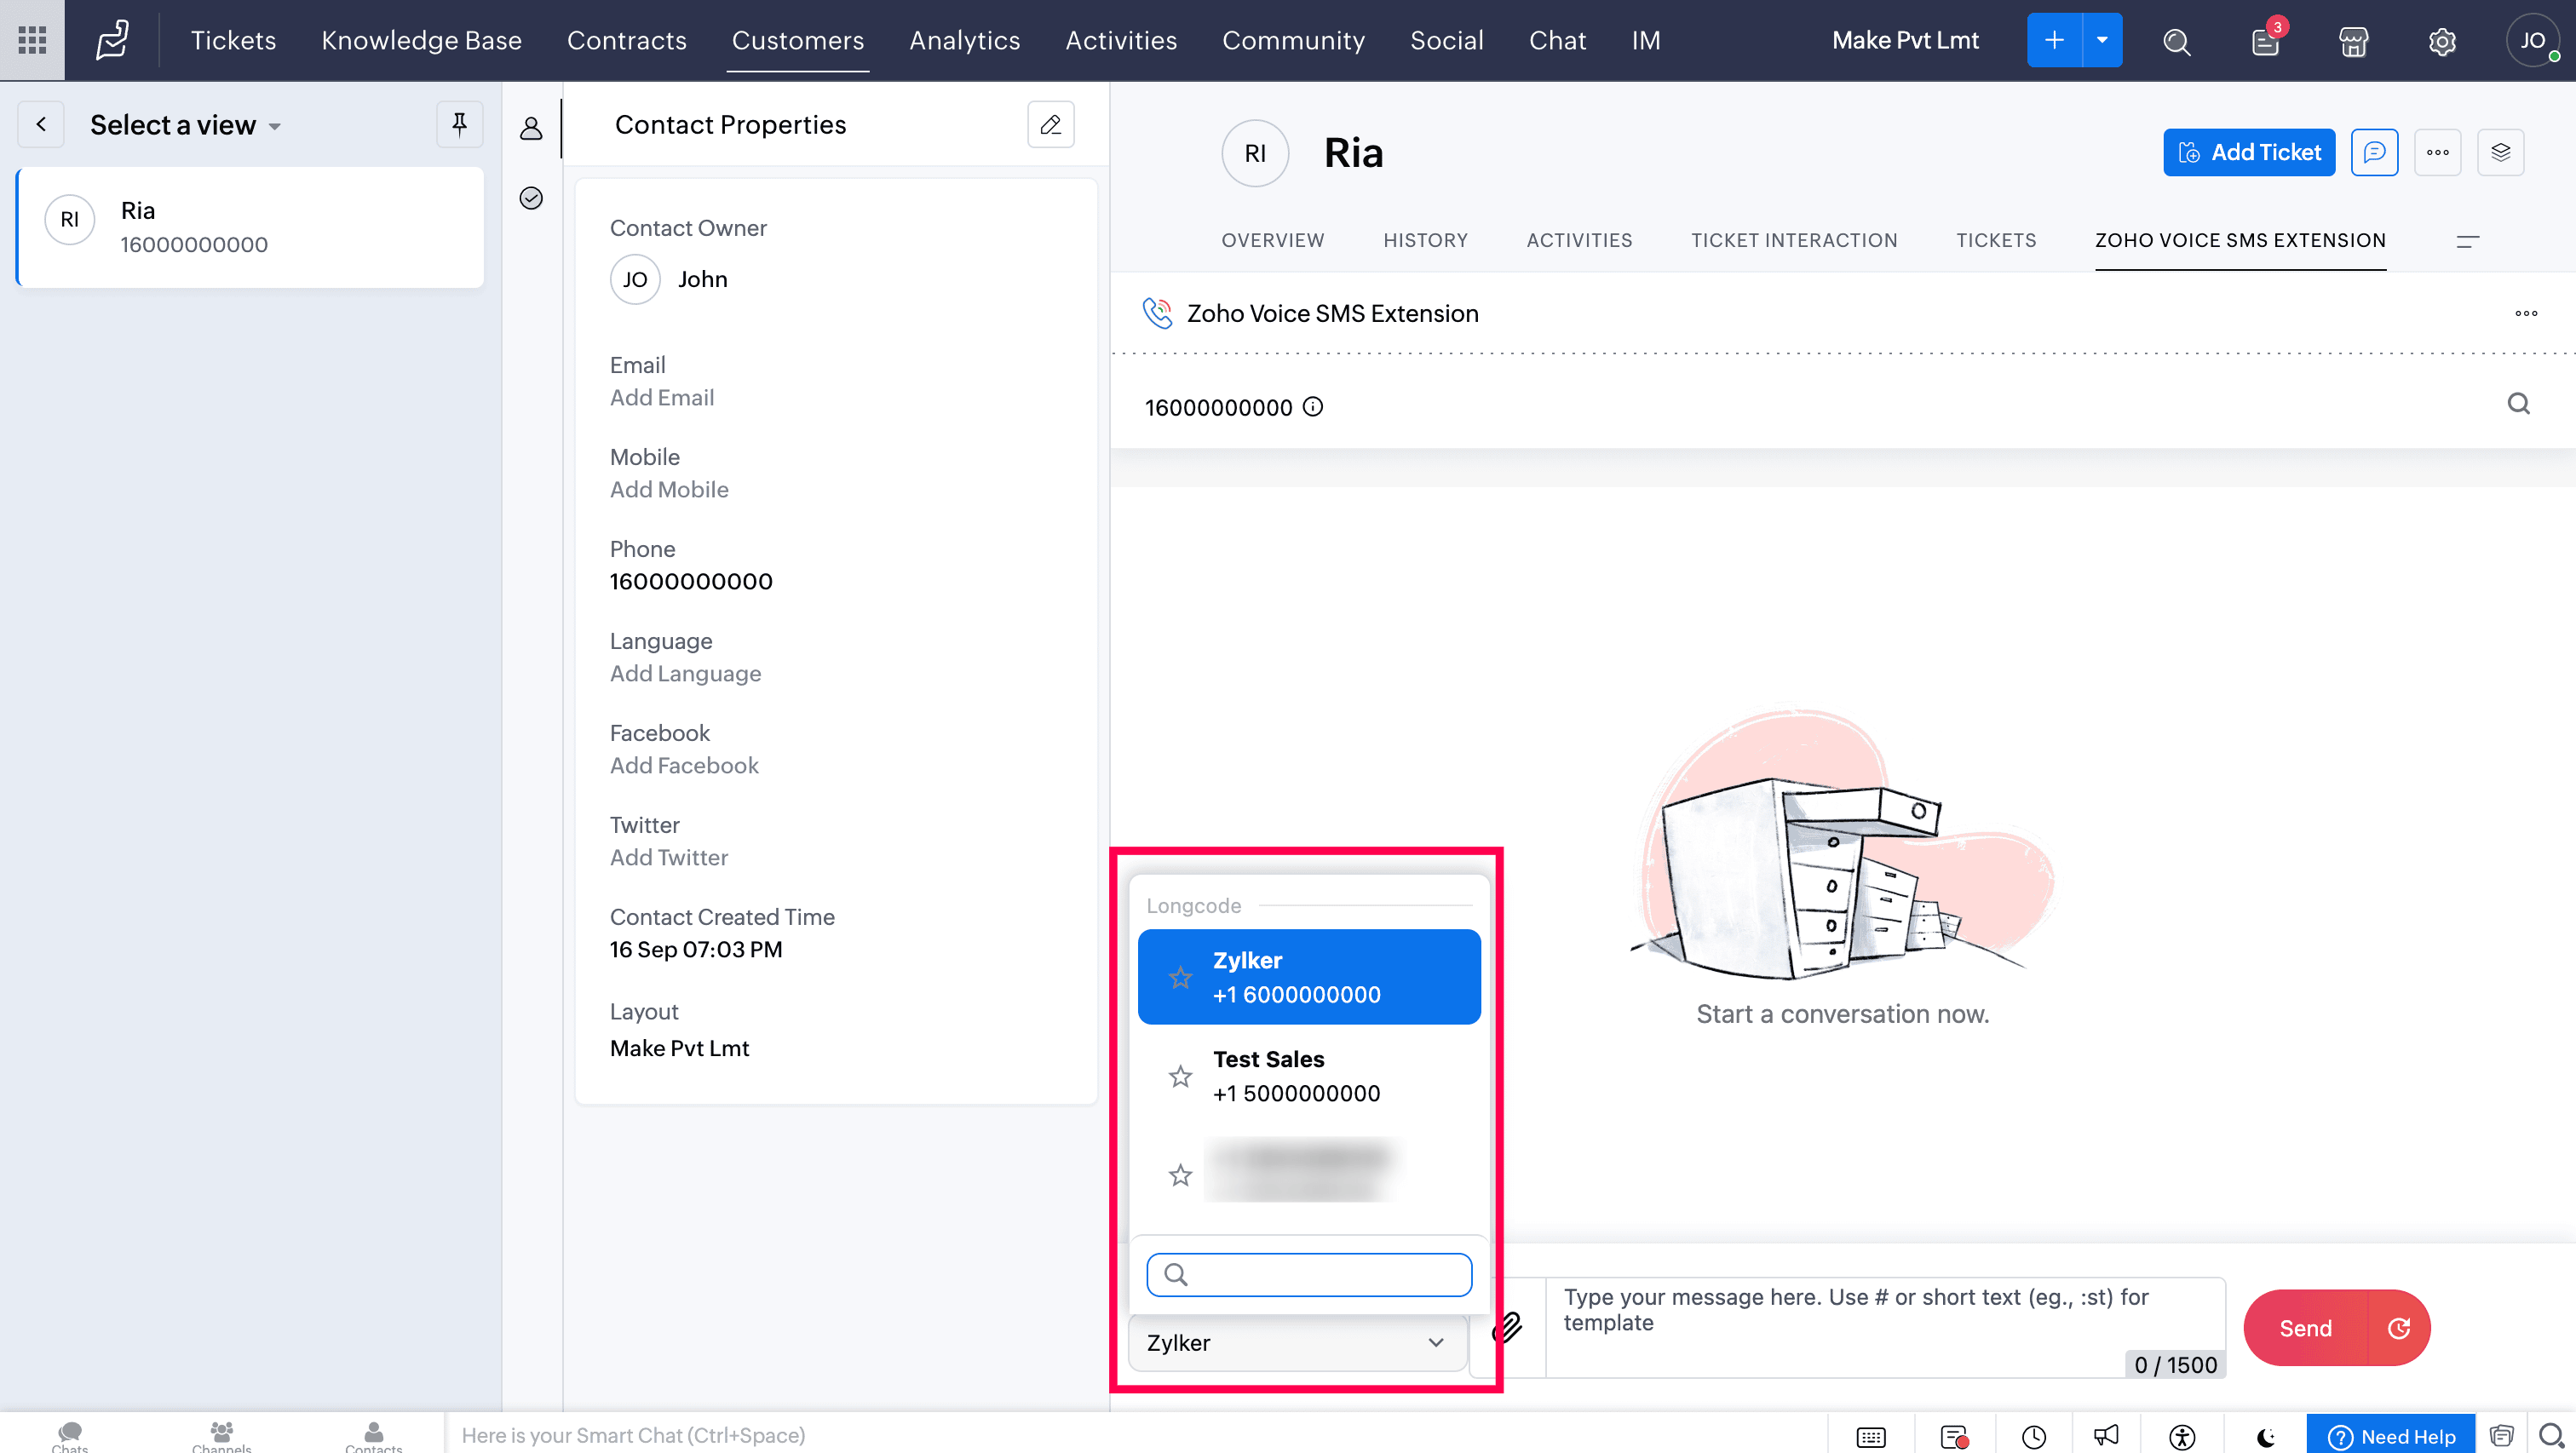
Task: Star the Test Sales number as favorite
Action: pyautogui.click(x=1180, y=1076)
